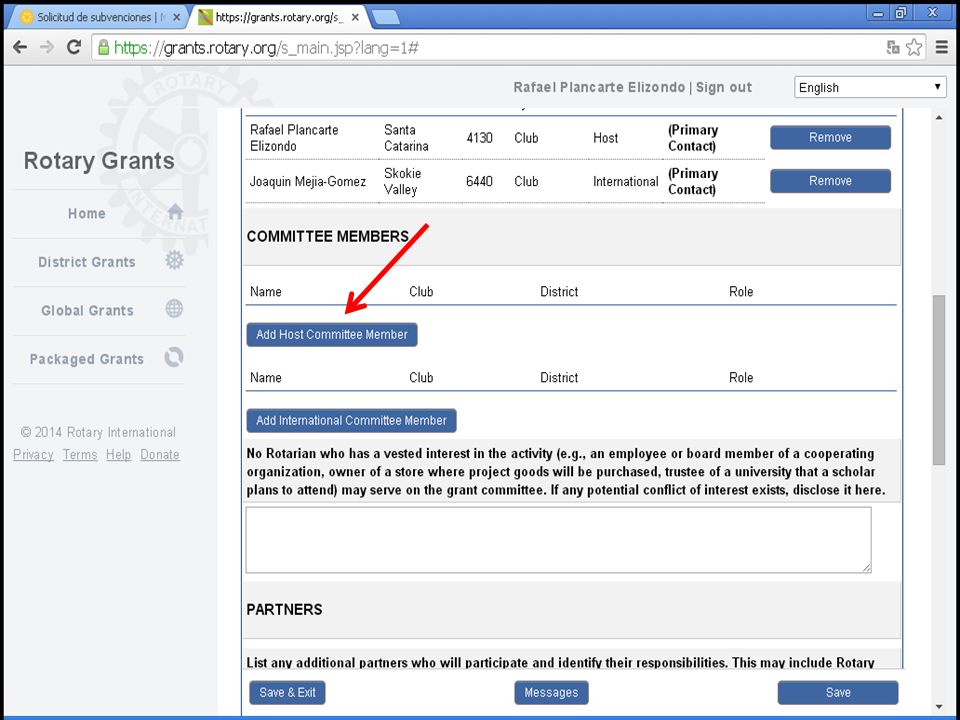The height and width of the screenshot is (720, 960).
Task: Open the Privacy link in footer
Action: click(x=33, y=455)
